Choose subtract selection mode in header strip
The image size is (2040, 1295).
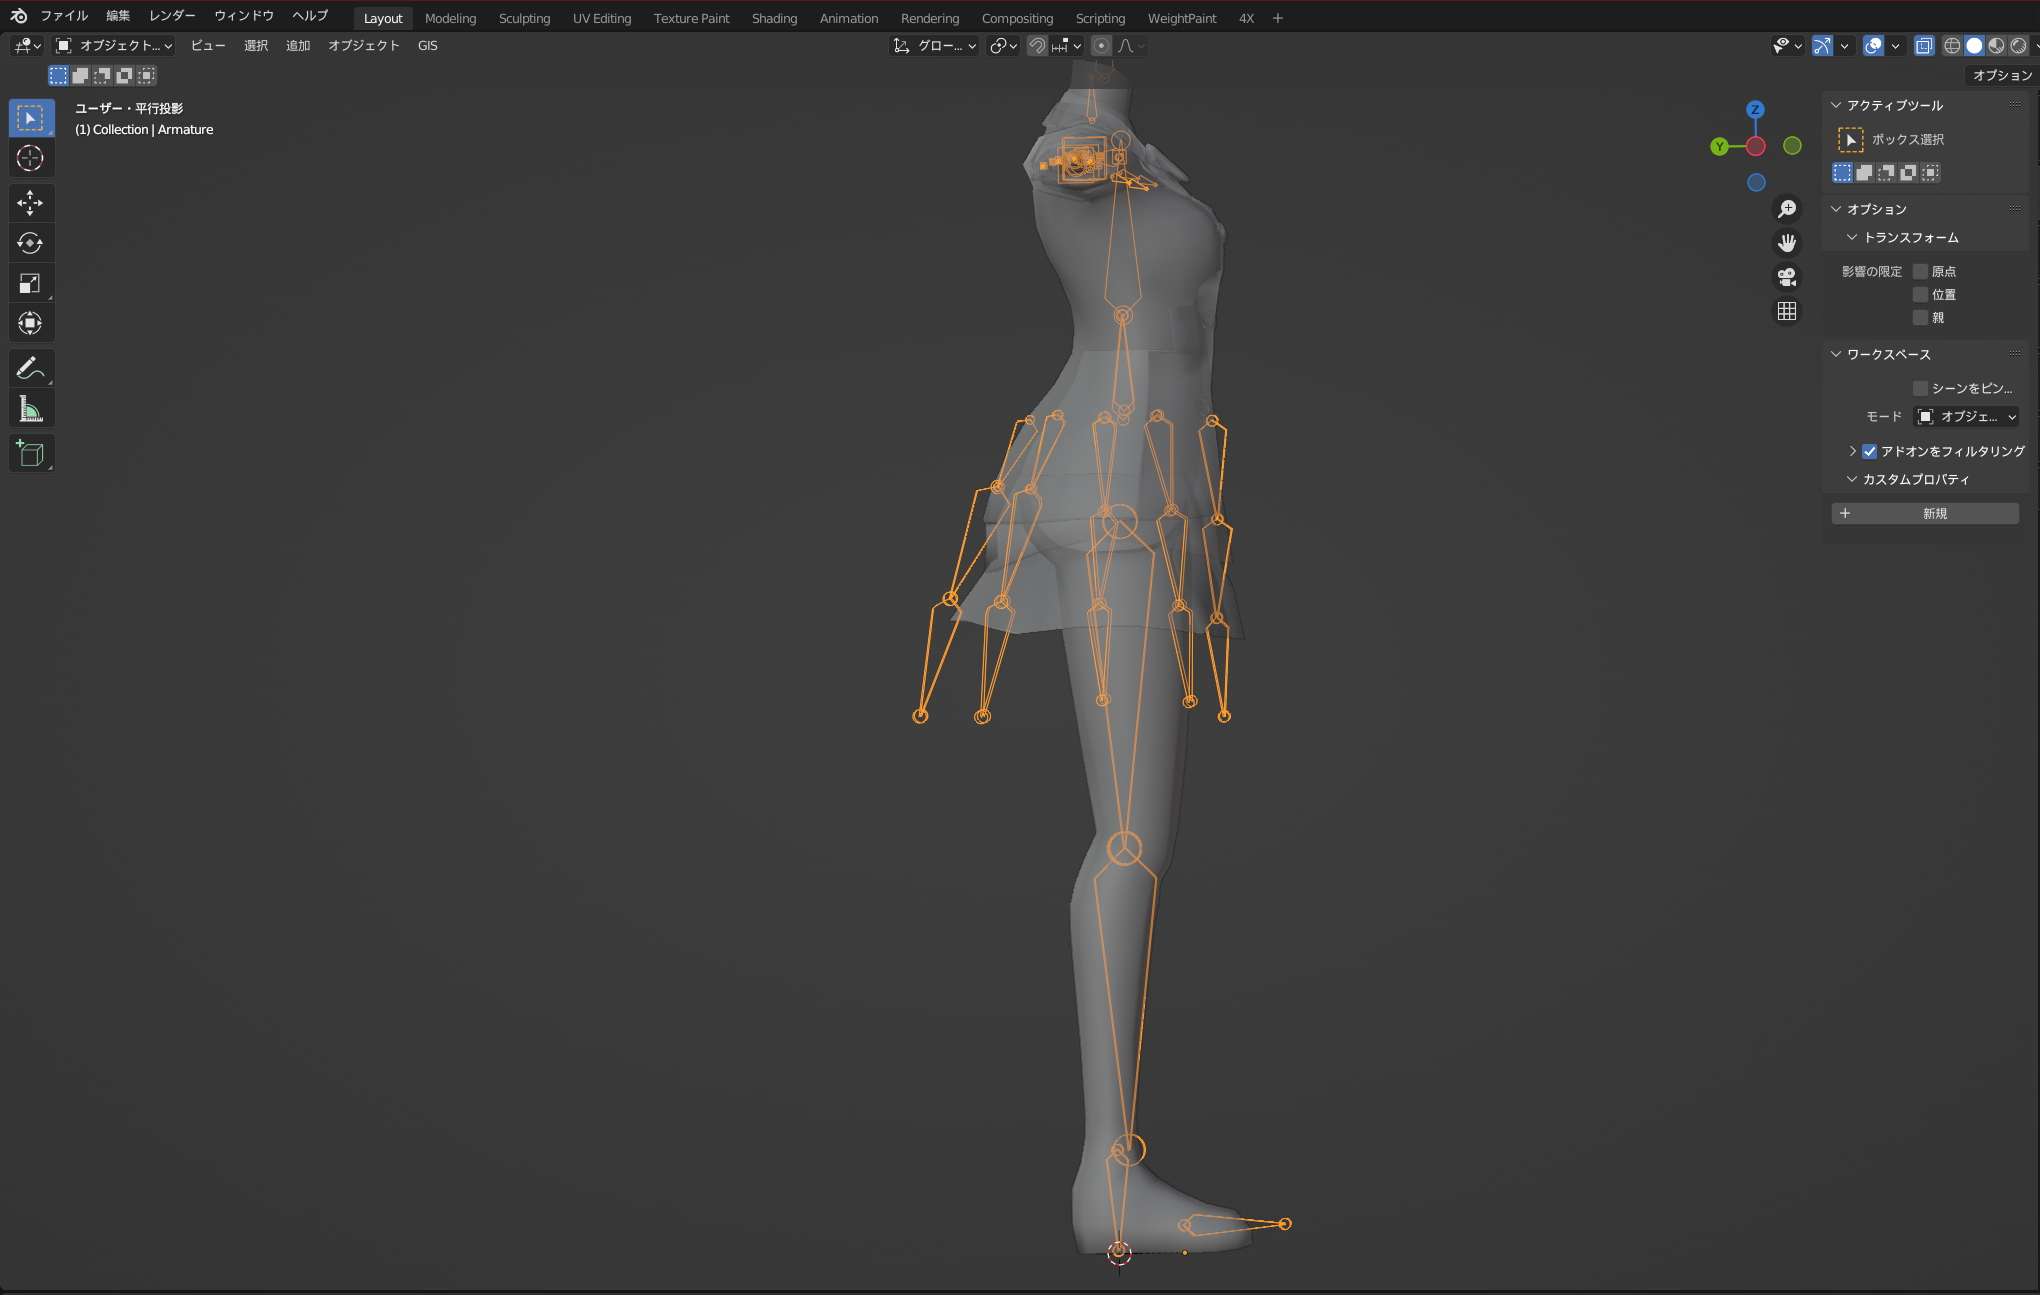point(102,75)
